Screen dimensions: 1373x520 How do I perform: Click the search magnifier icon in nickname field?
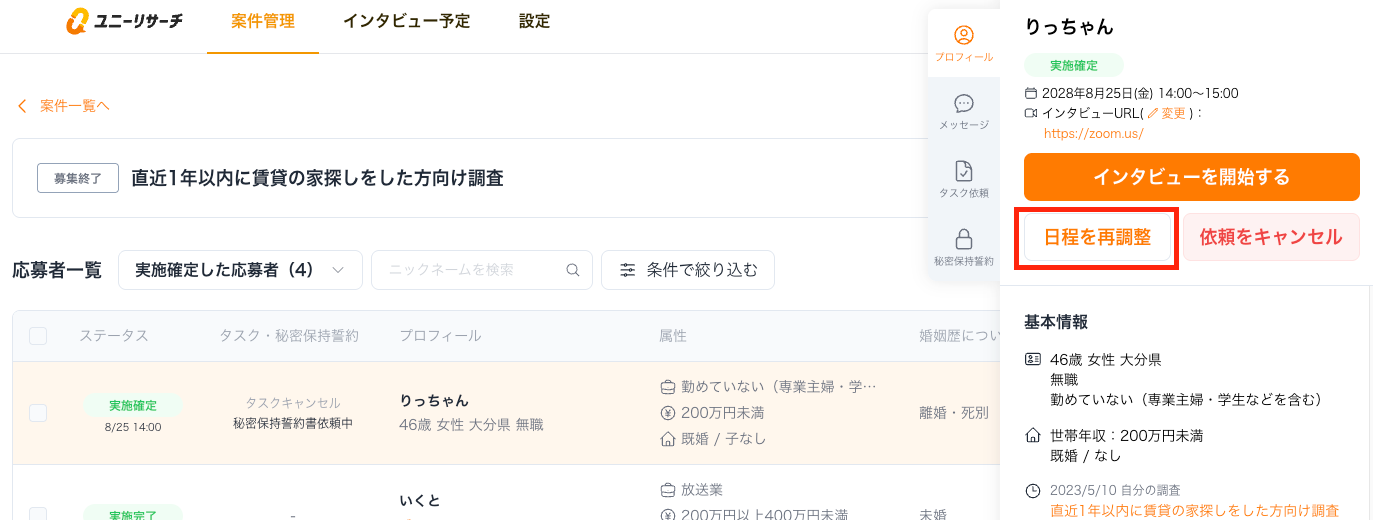[x=573, y=270]
